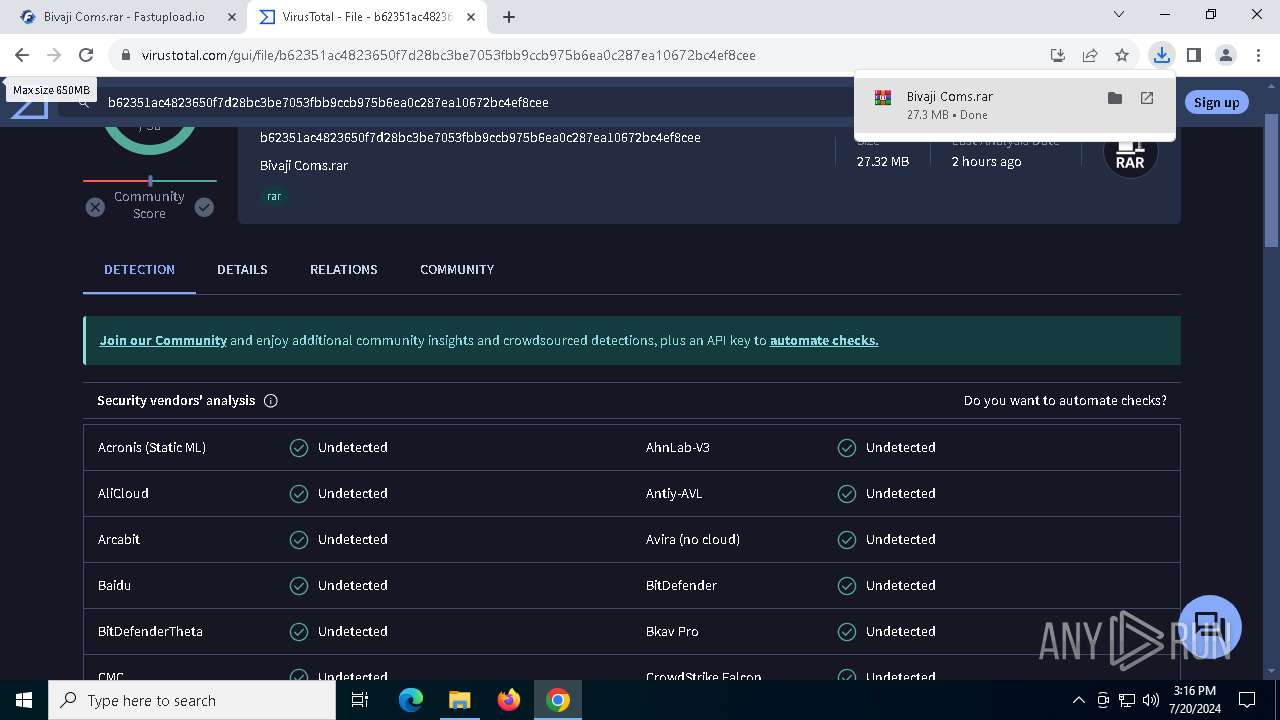The width and height of the screenshot is (1280, 720).
Task: Open Chrome menu three dots
Action: 1257,55
